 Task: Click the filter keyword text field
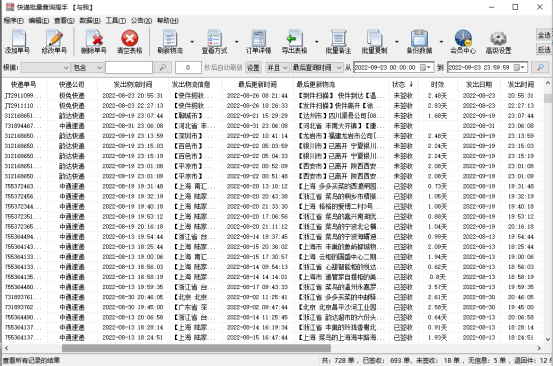click(129, 67)
